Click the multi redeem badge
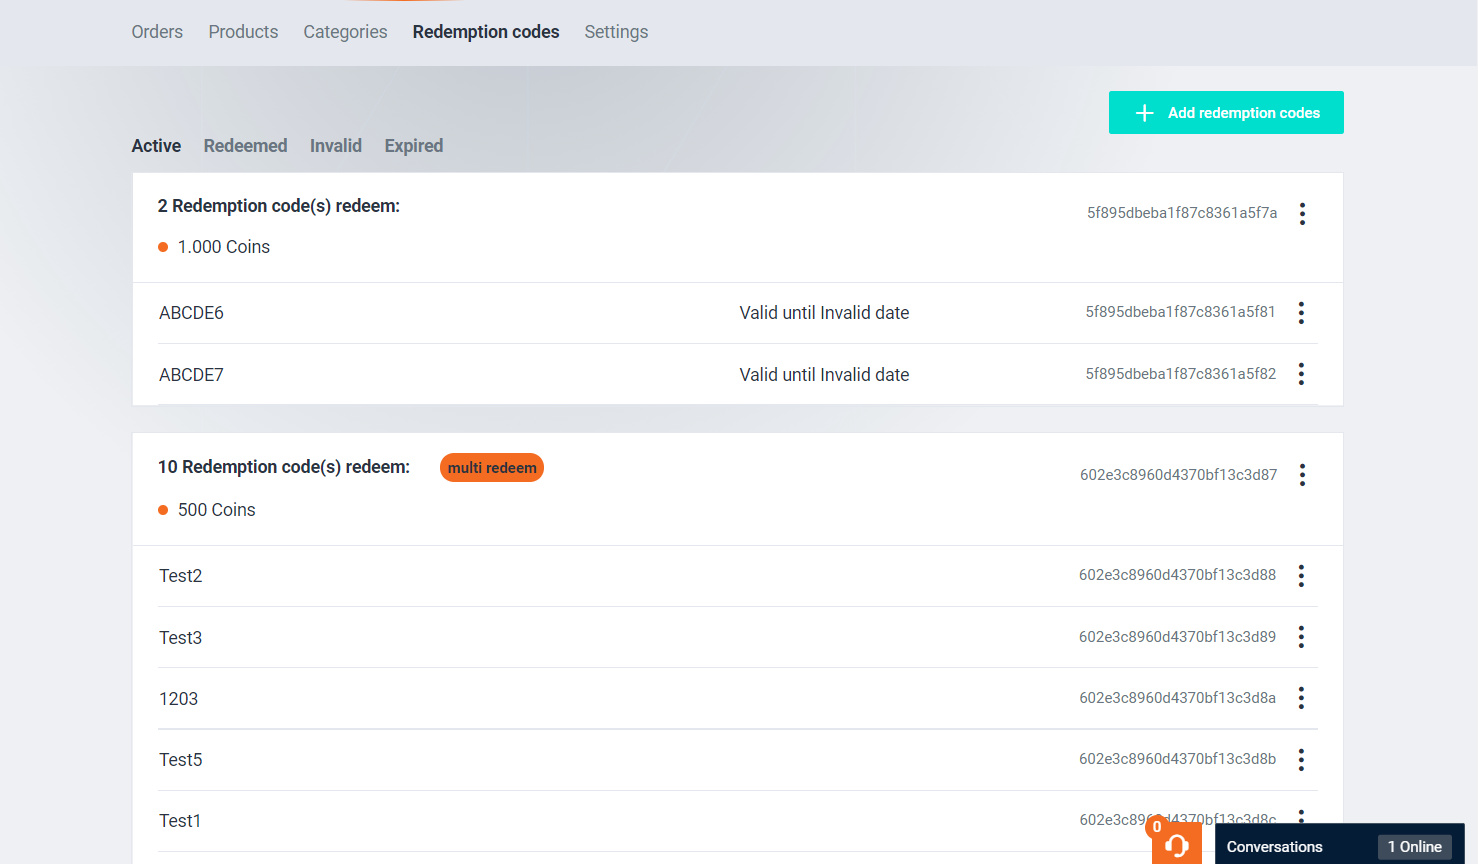Image resolution: width=1478 pixels, height=864 pixels. (x=492, y=468)
